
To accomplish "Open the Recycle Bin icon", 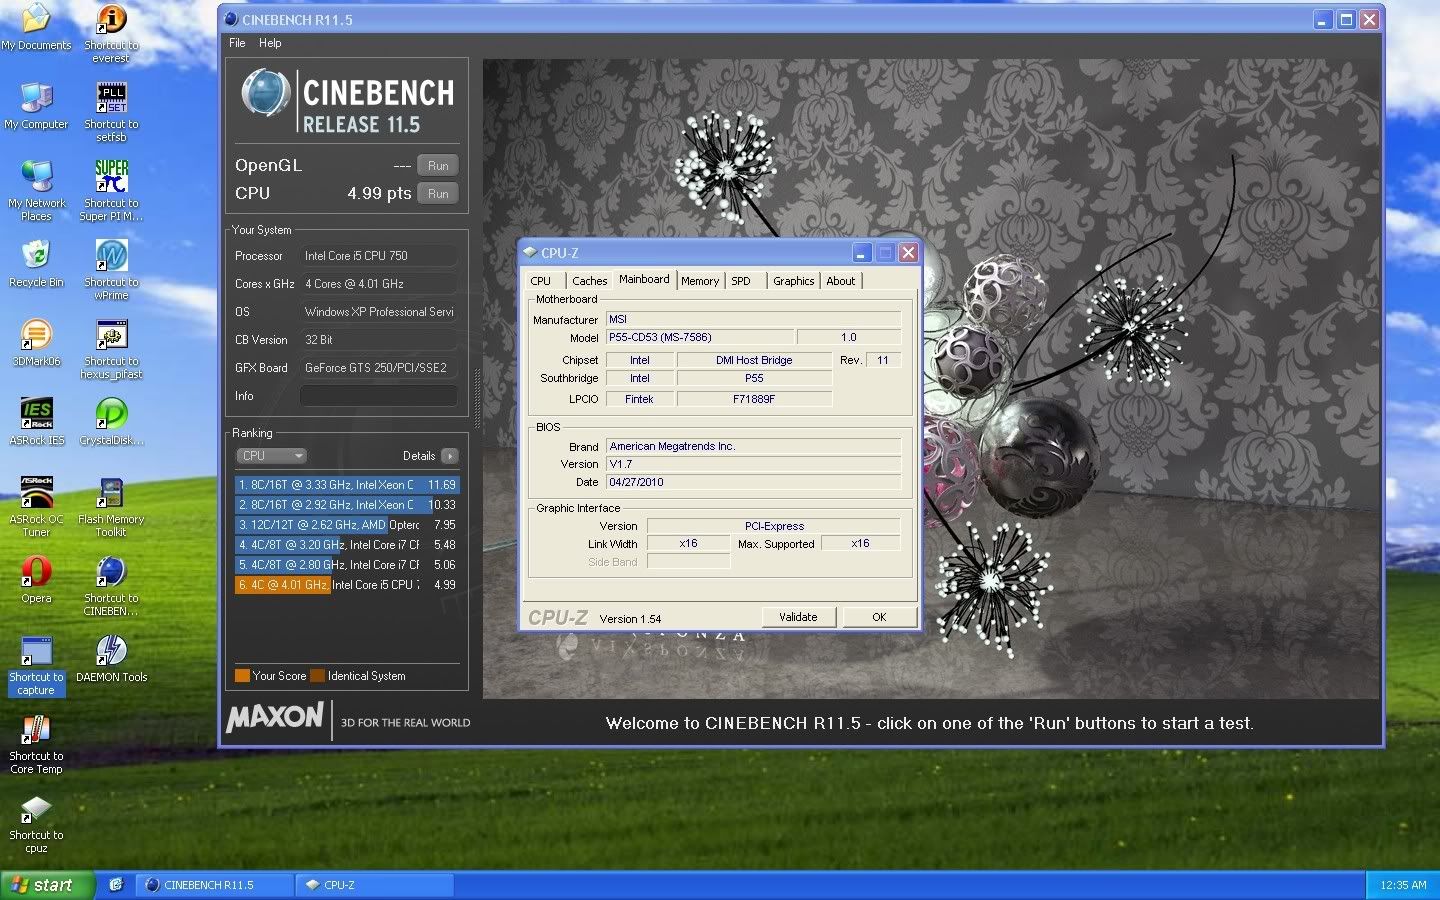I will click(x=36, y=255).
